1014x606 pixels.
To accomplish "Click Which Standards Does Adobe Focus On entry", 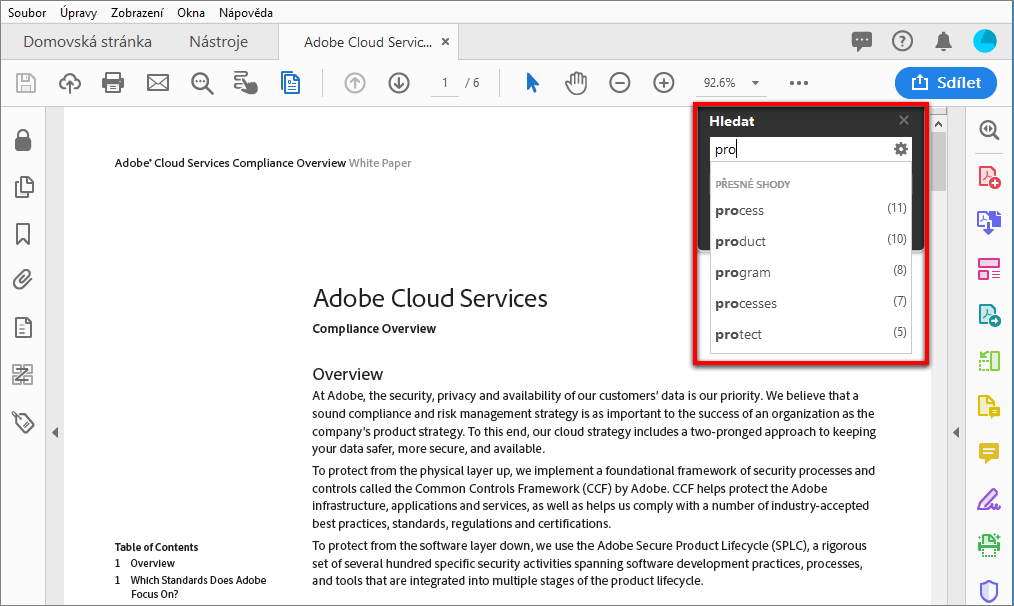I will [x=199, y=587].
